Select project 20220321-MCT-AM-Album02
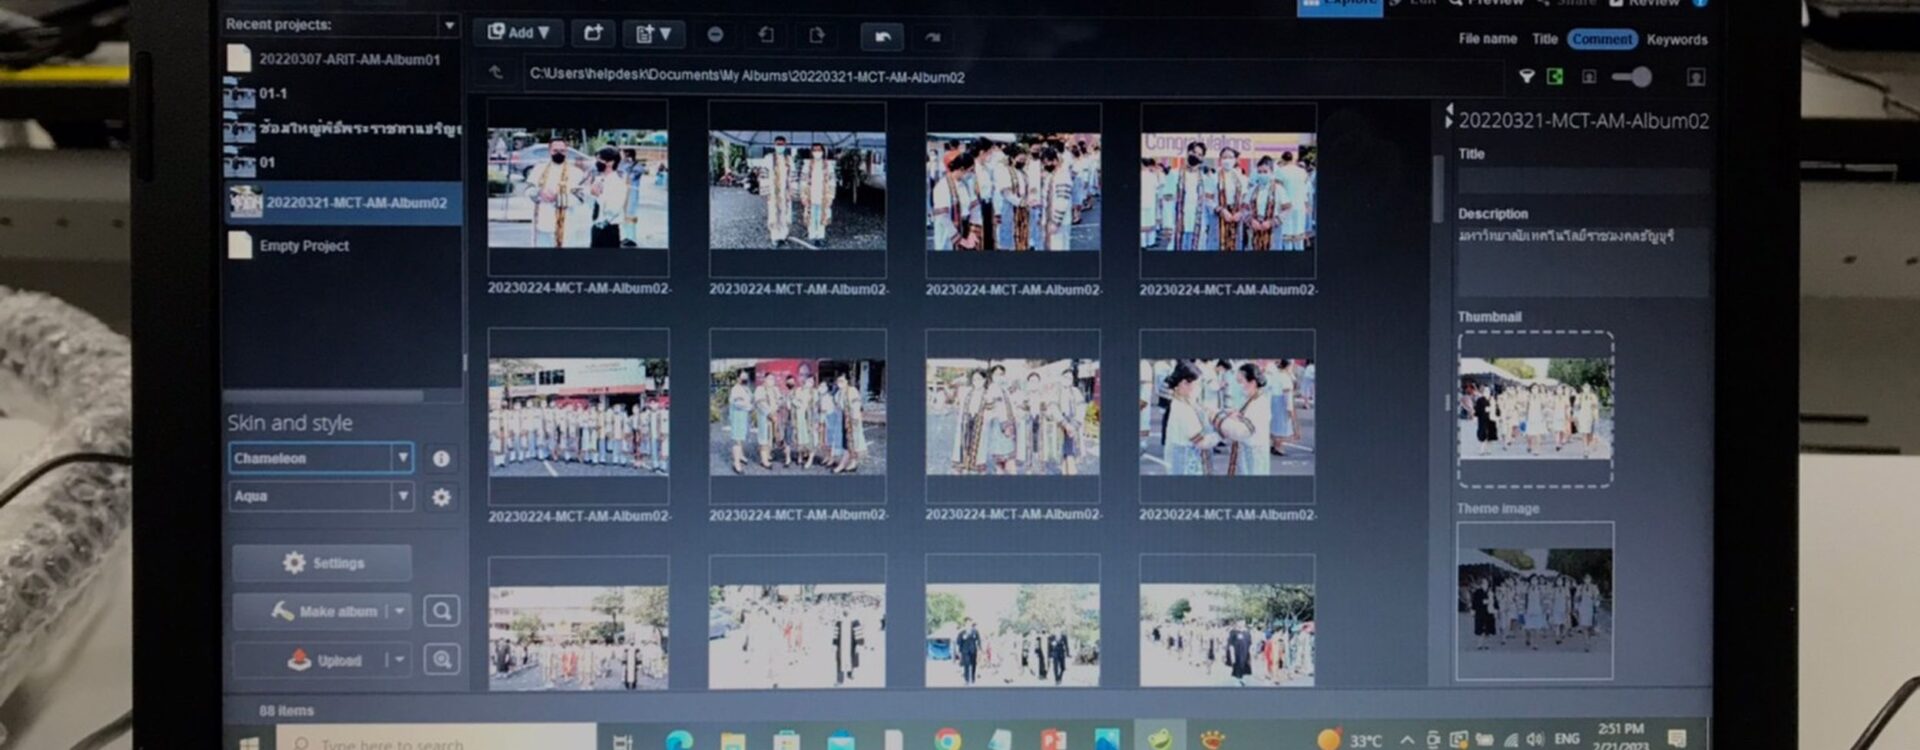The height and width of the screenshot is (750, 1920). 342,203
